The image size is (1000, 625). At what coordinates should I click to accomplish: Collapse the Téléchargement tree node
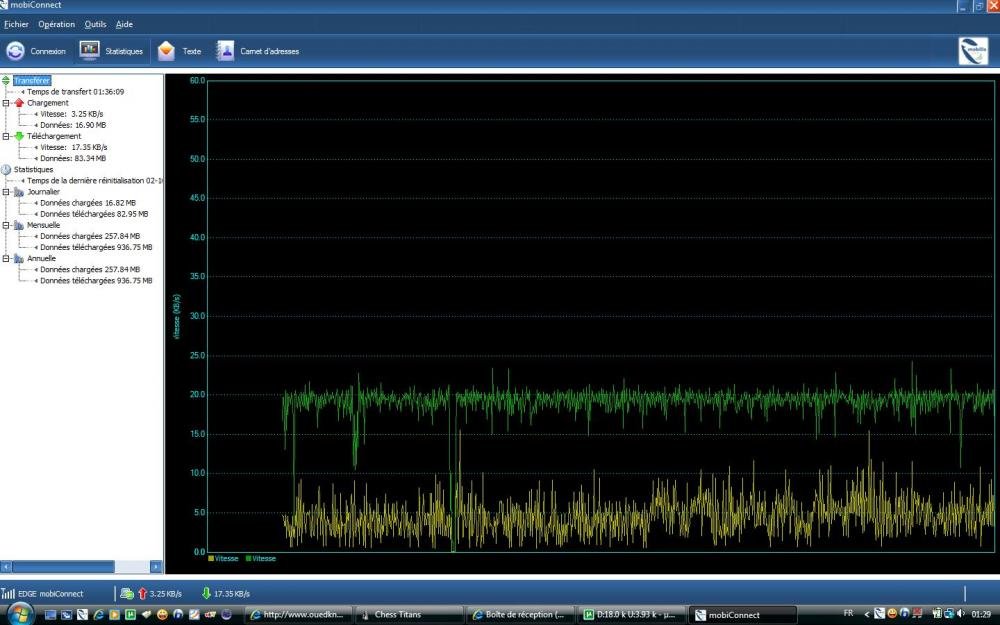click(x=6, y=136)
